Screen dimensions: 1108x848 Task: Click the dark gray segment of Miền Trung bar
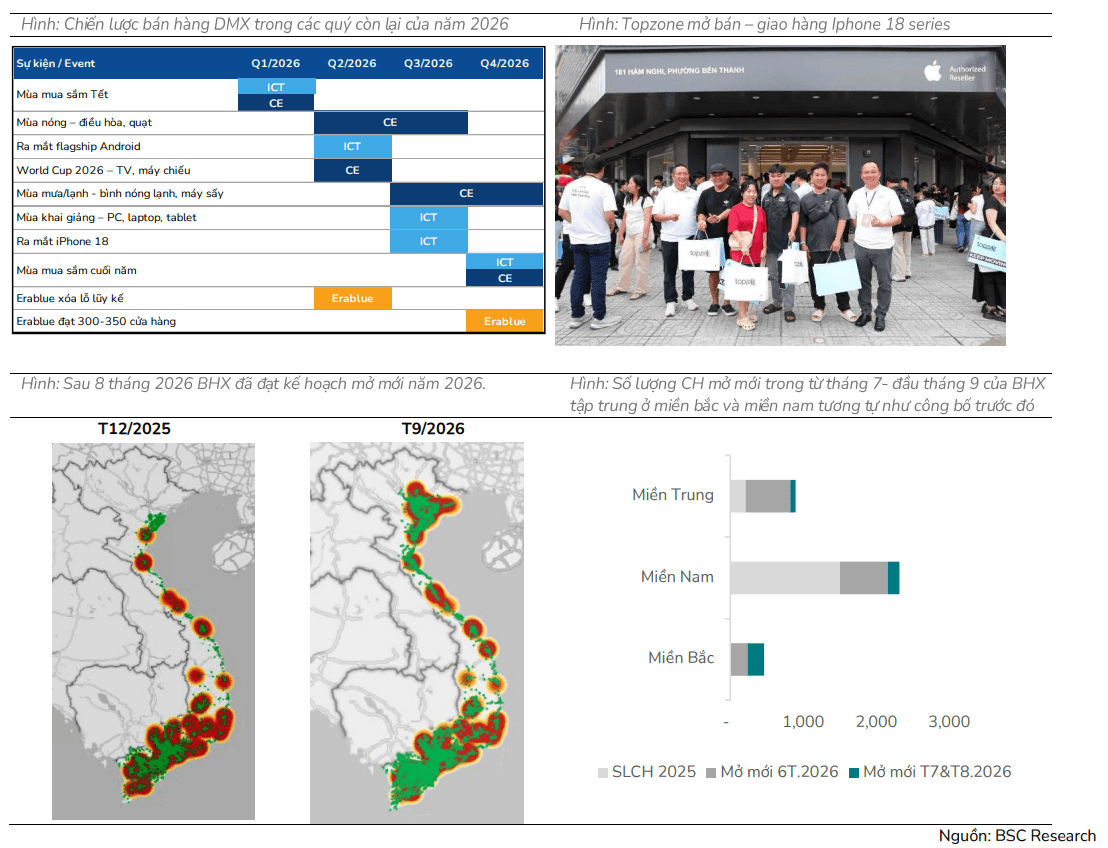tap(768, 496)
